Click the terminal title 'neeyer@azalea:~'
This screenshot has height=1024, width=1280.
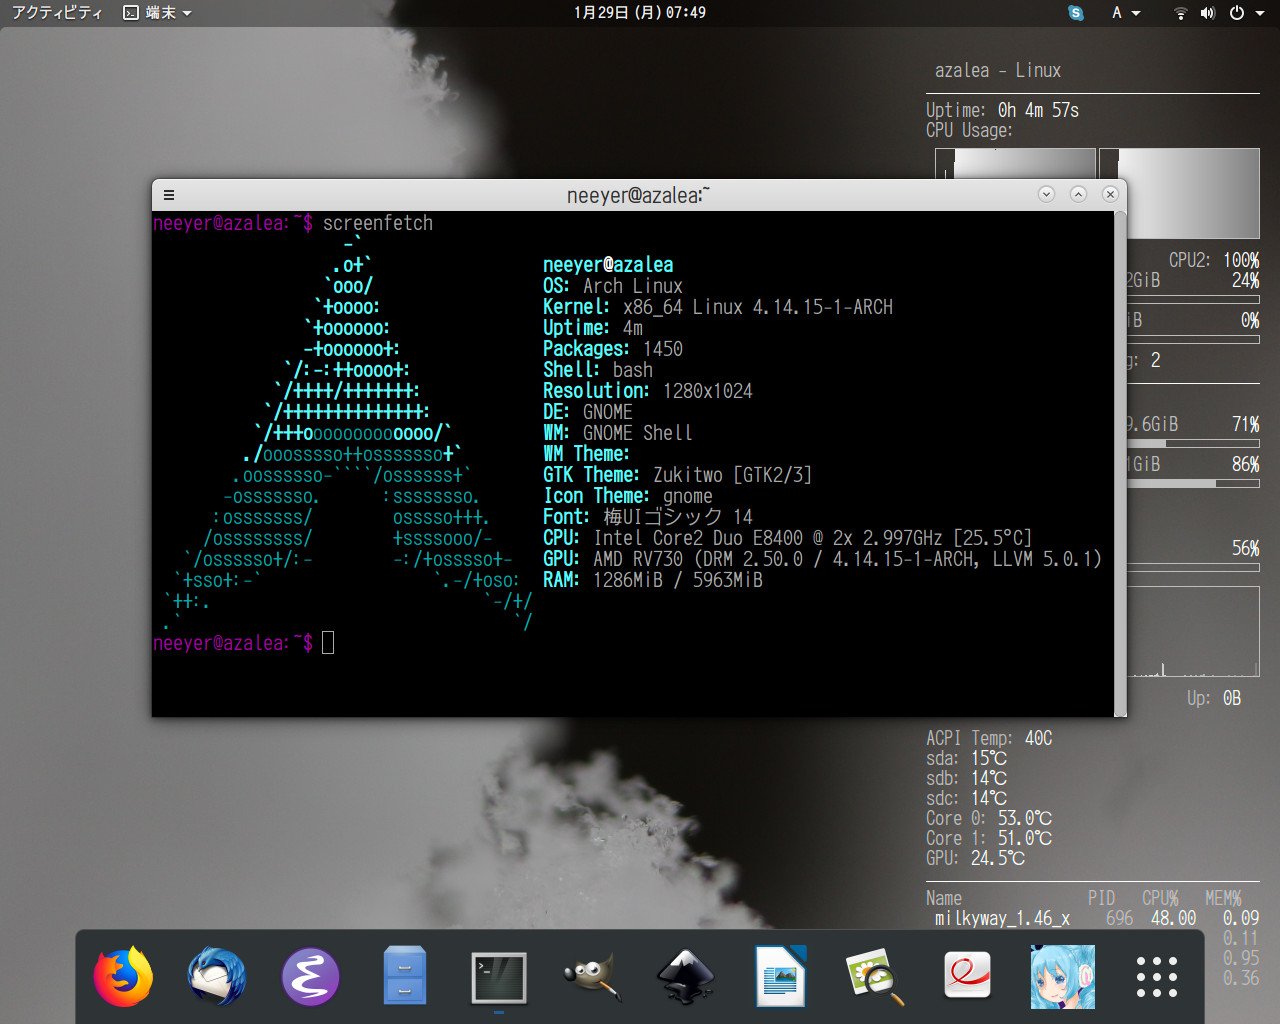639,195
